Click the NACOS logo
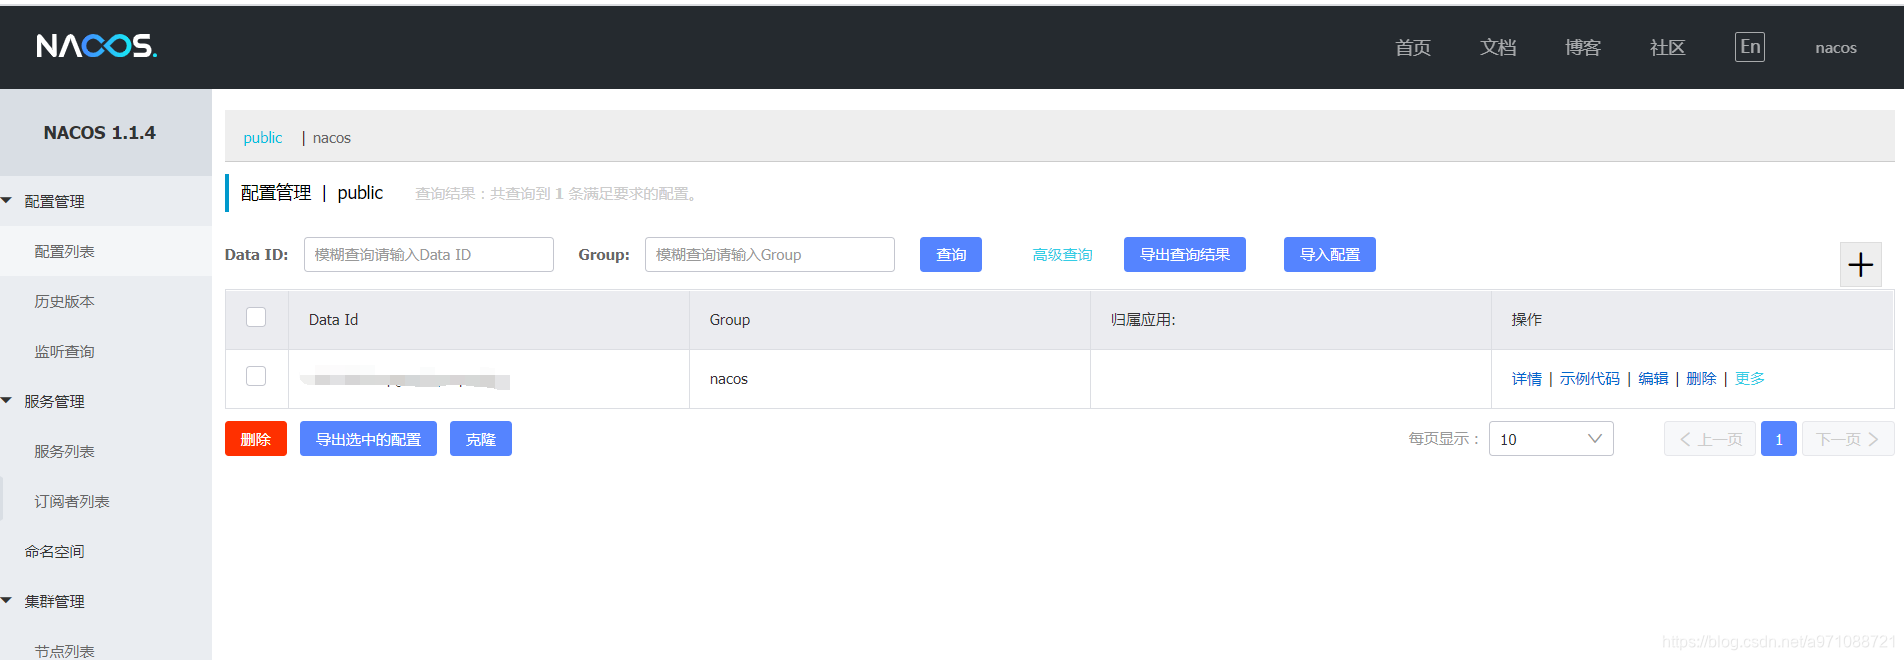The height and width of the screenshot is (660, 1904). 97,46
